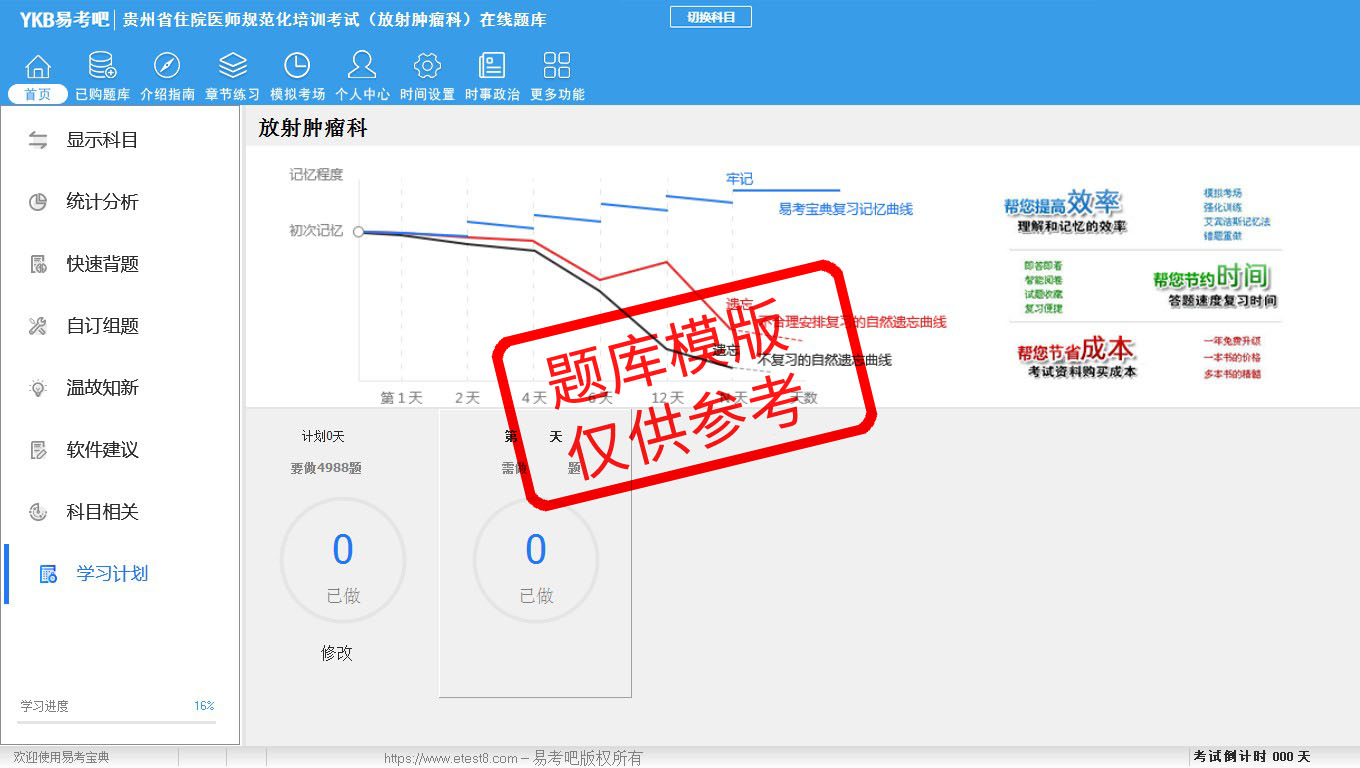Open 时事政治 news icon
Image resolution: width=1360 pixels, height=768 pixels.
click(492, 67)
